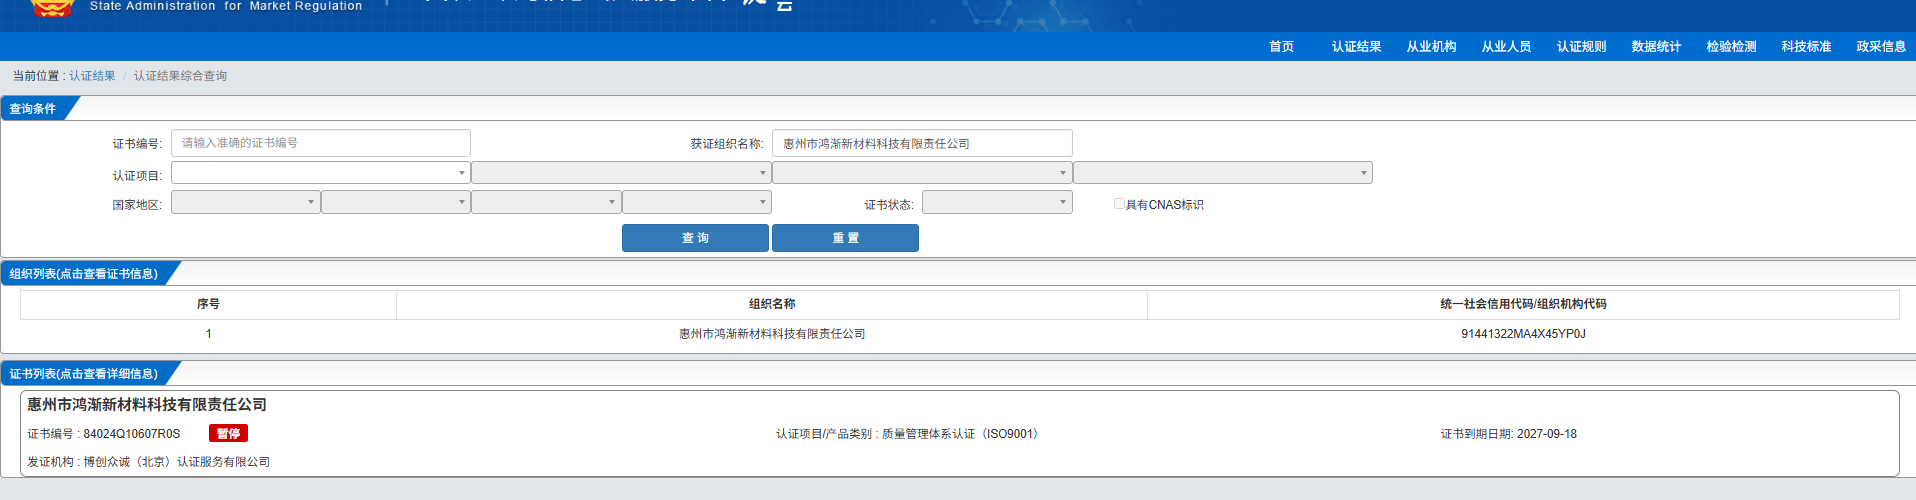The height and width of the screenshot is (500, 1916).
Task: Click the red 暂停 status badge
Action: [x=228, y=433]
